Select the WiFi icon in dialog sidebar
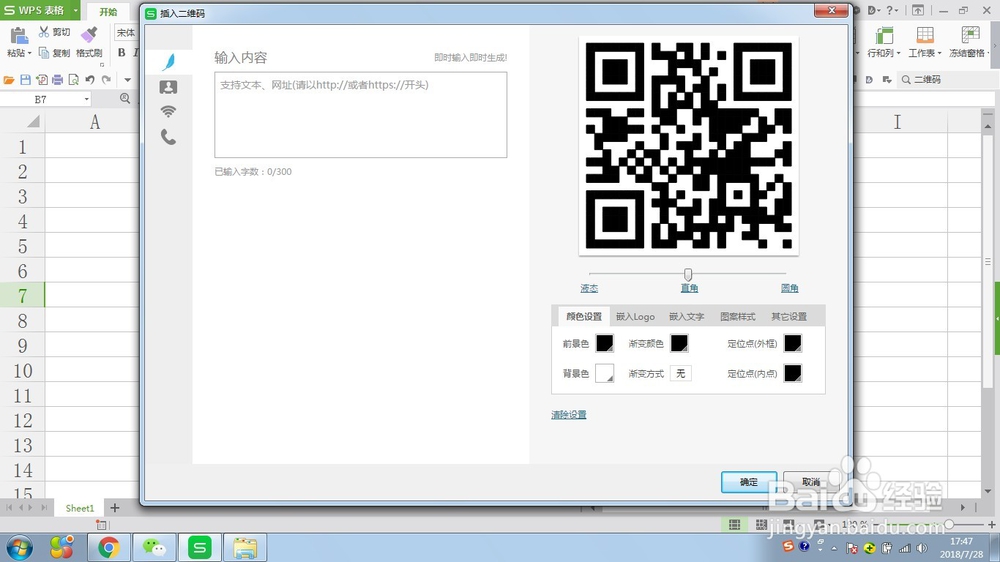This screenshot has width=1000, height=562. 168,112
